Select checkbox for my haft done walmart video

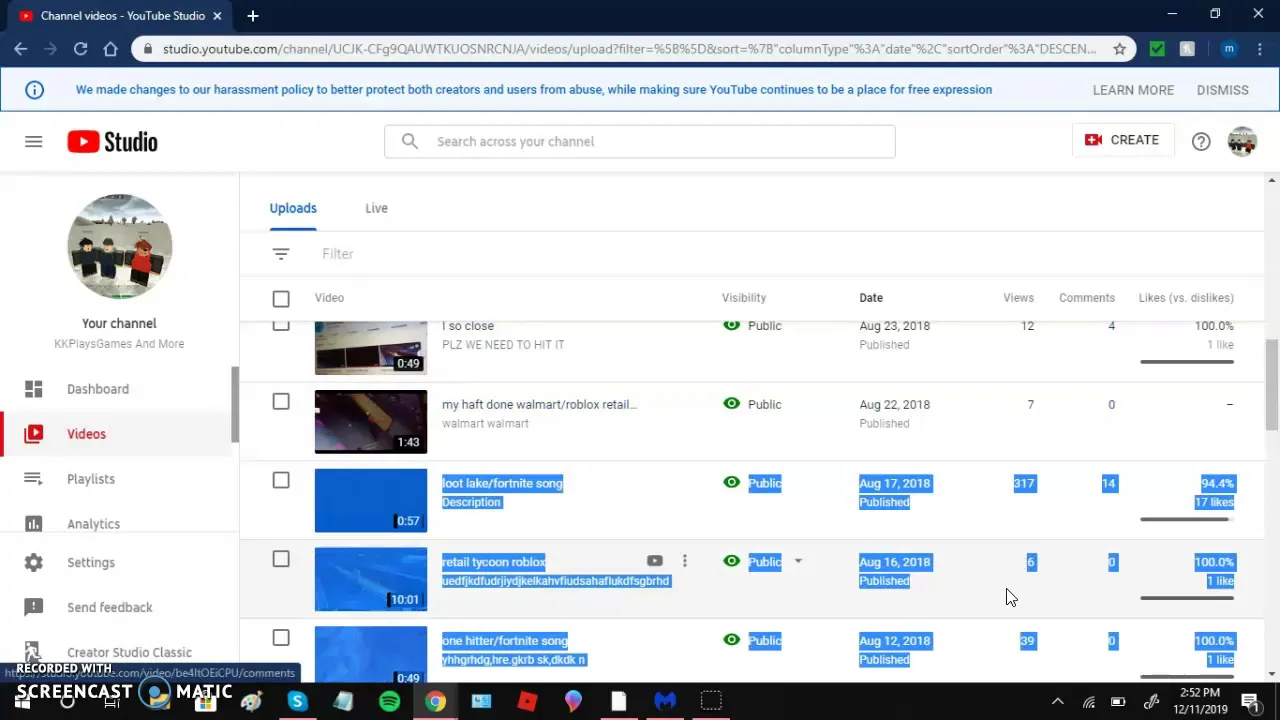281,401
